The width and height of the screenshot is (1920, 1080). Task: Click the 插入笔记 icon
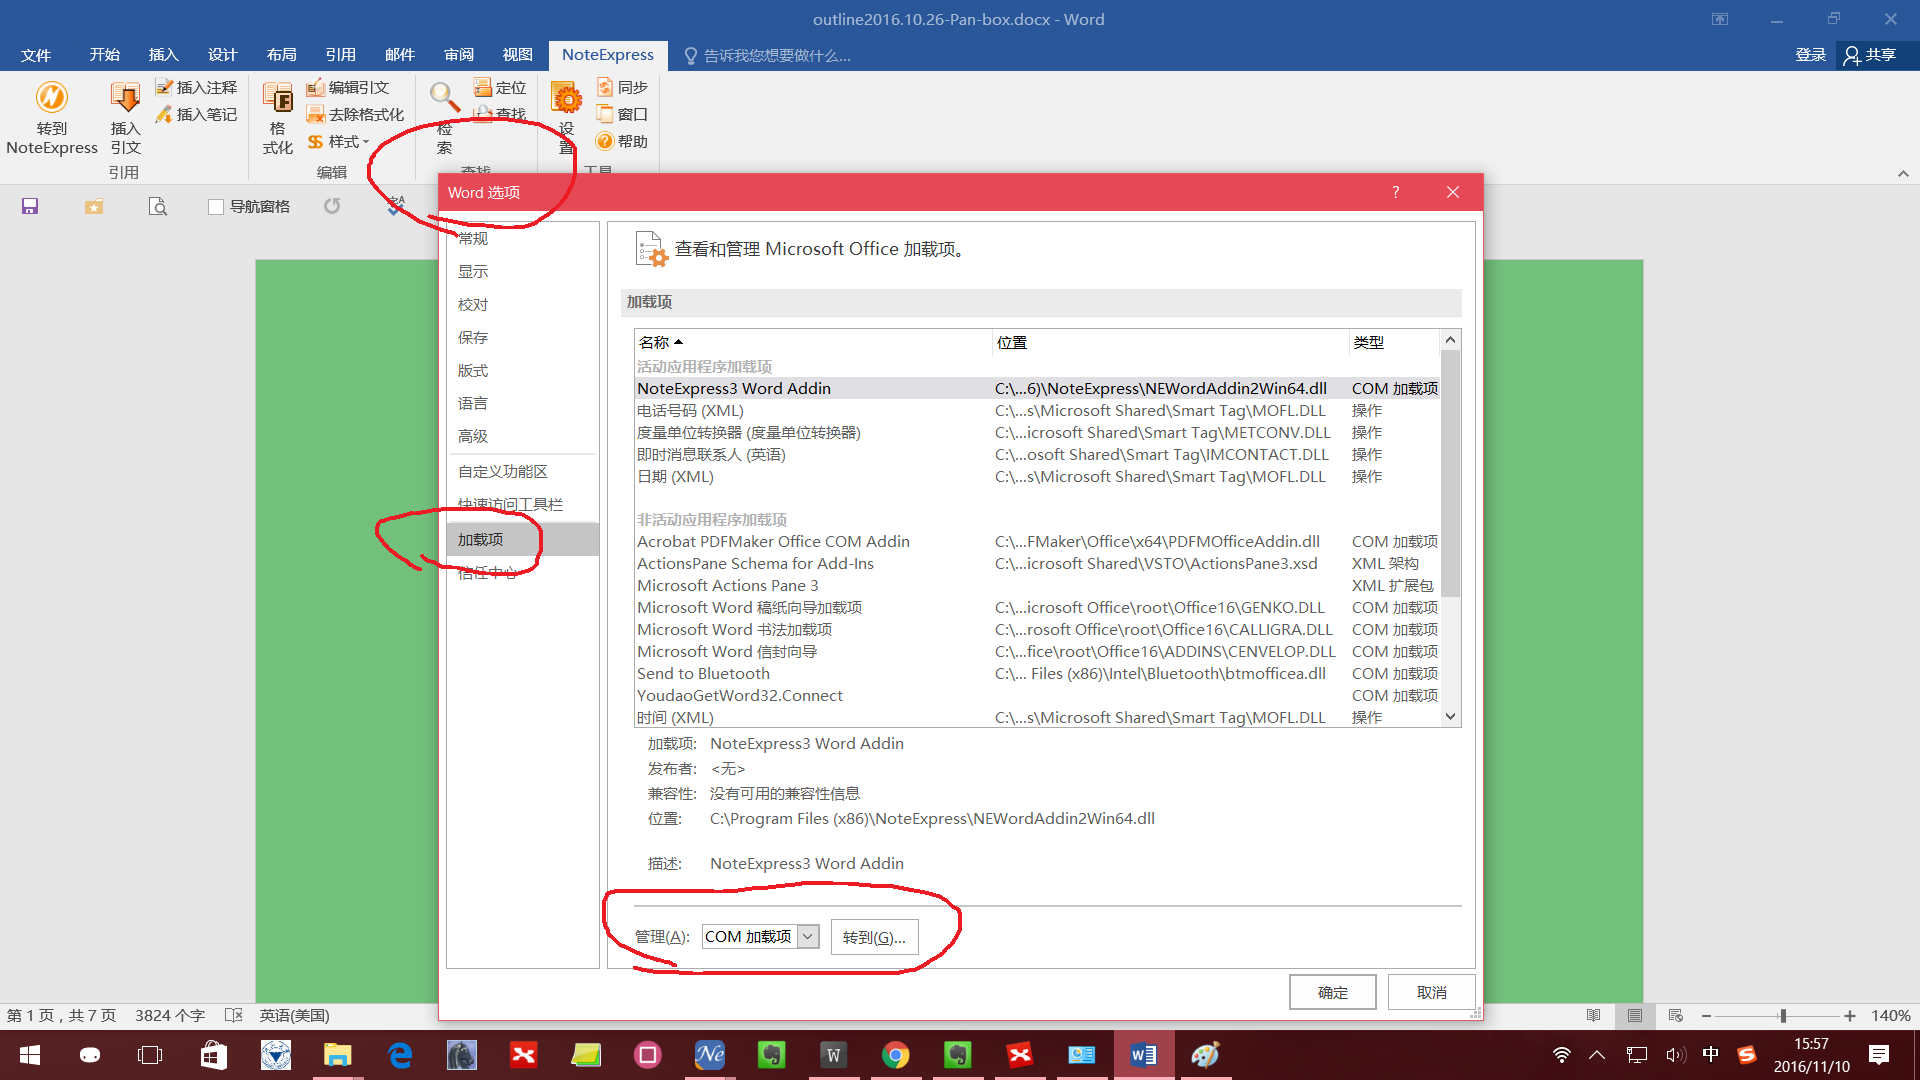[197, 115]
